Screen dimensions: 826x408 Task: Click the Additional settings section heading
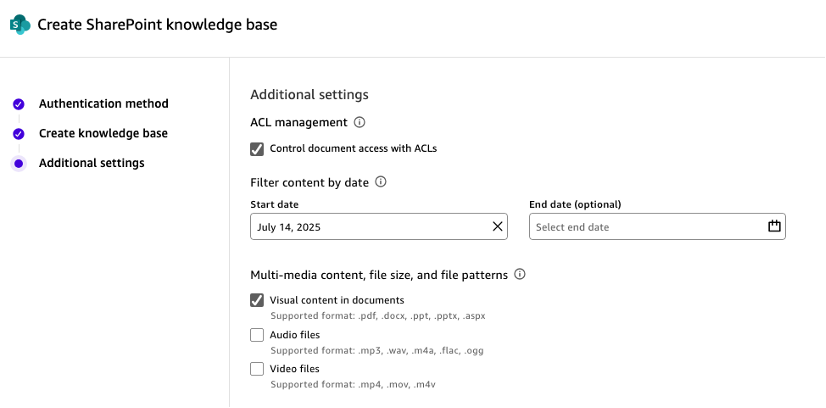[x=309, y=95]
